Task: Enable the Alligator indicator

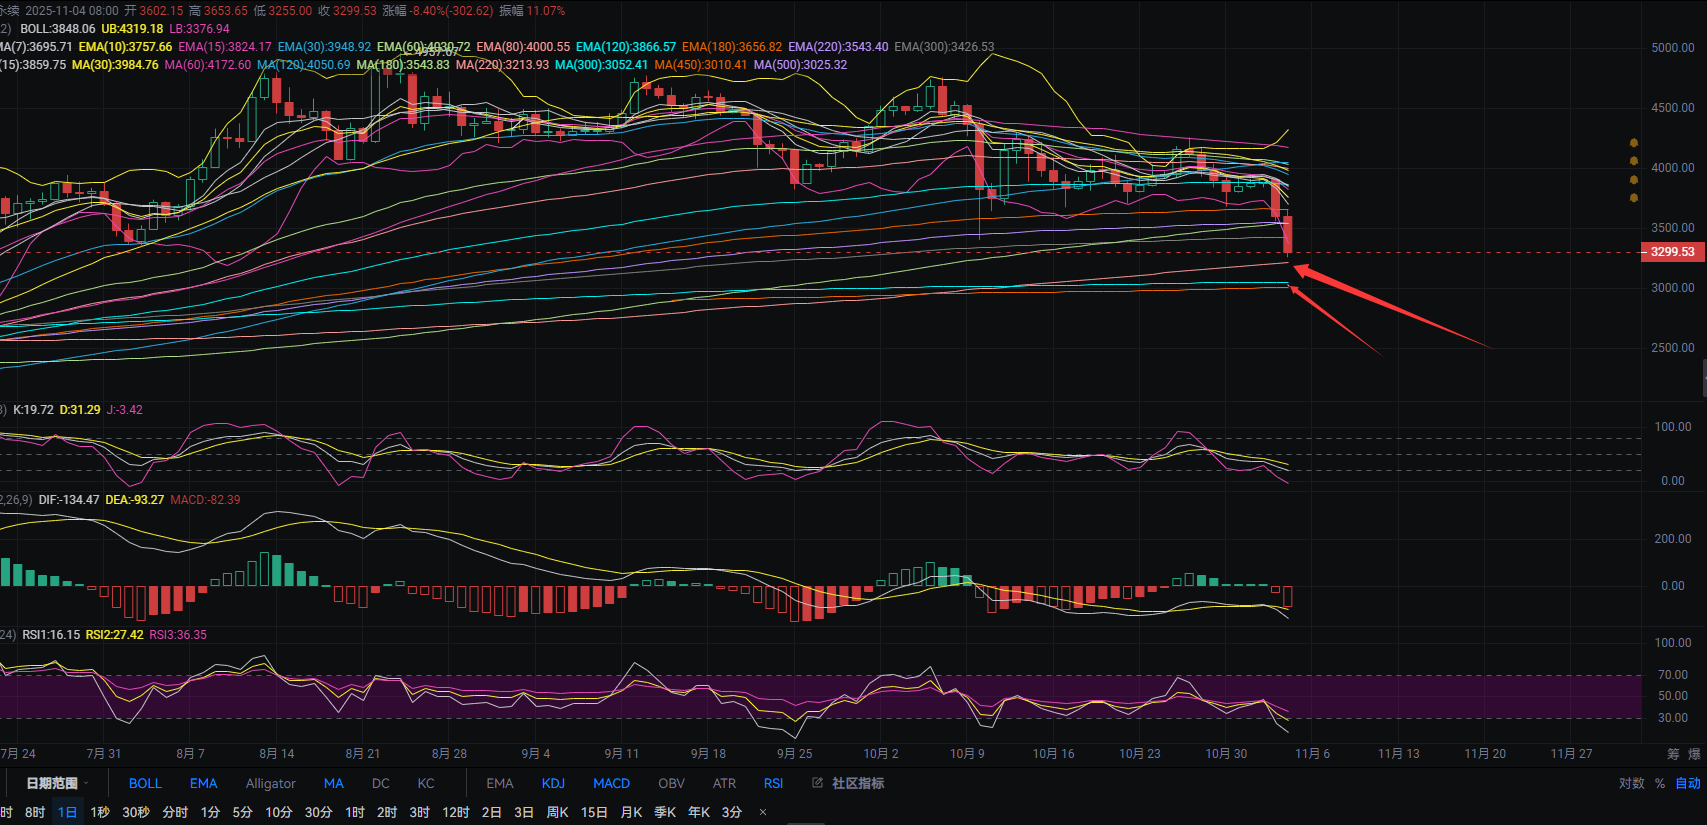Action: coord(270,783)
